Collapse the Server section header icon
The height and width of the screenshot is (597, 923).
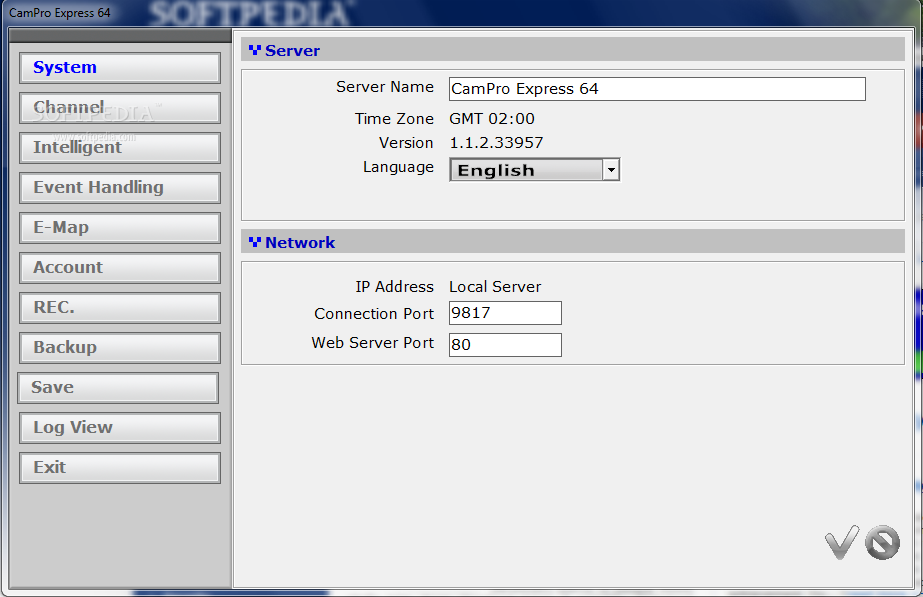254,50
